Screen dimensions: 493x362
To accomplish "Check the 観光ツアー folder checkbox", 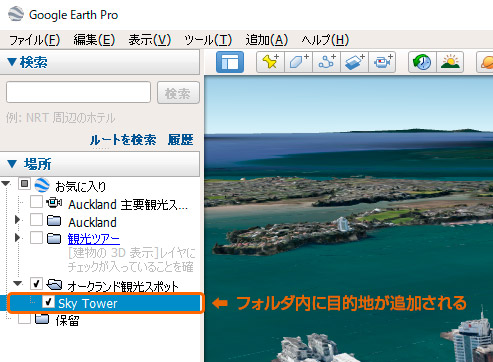I will 36,238.
